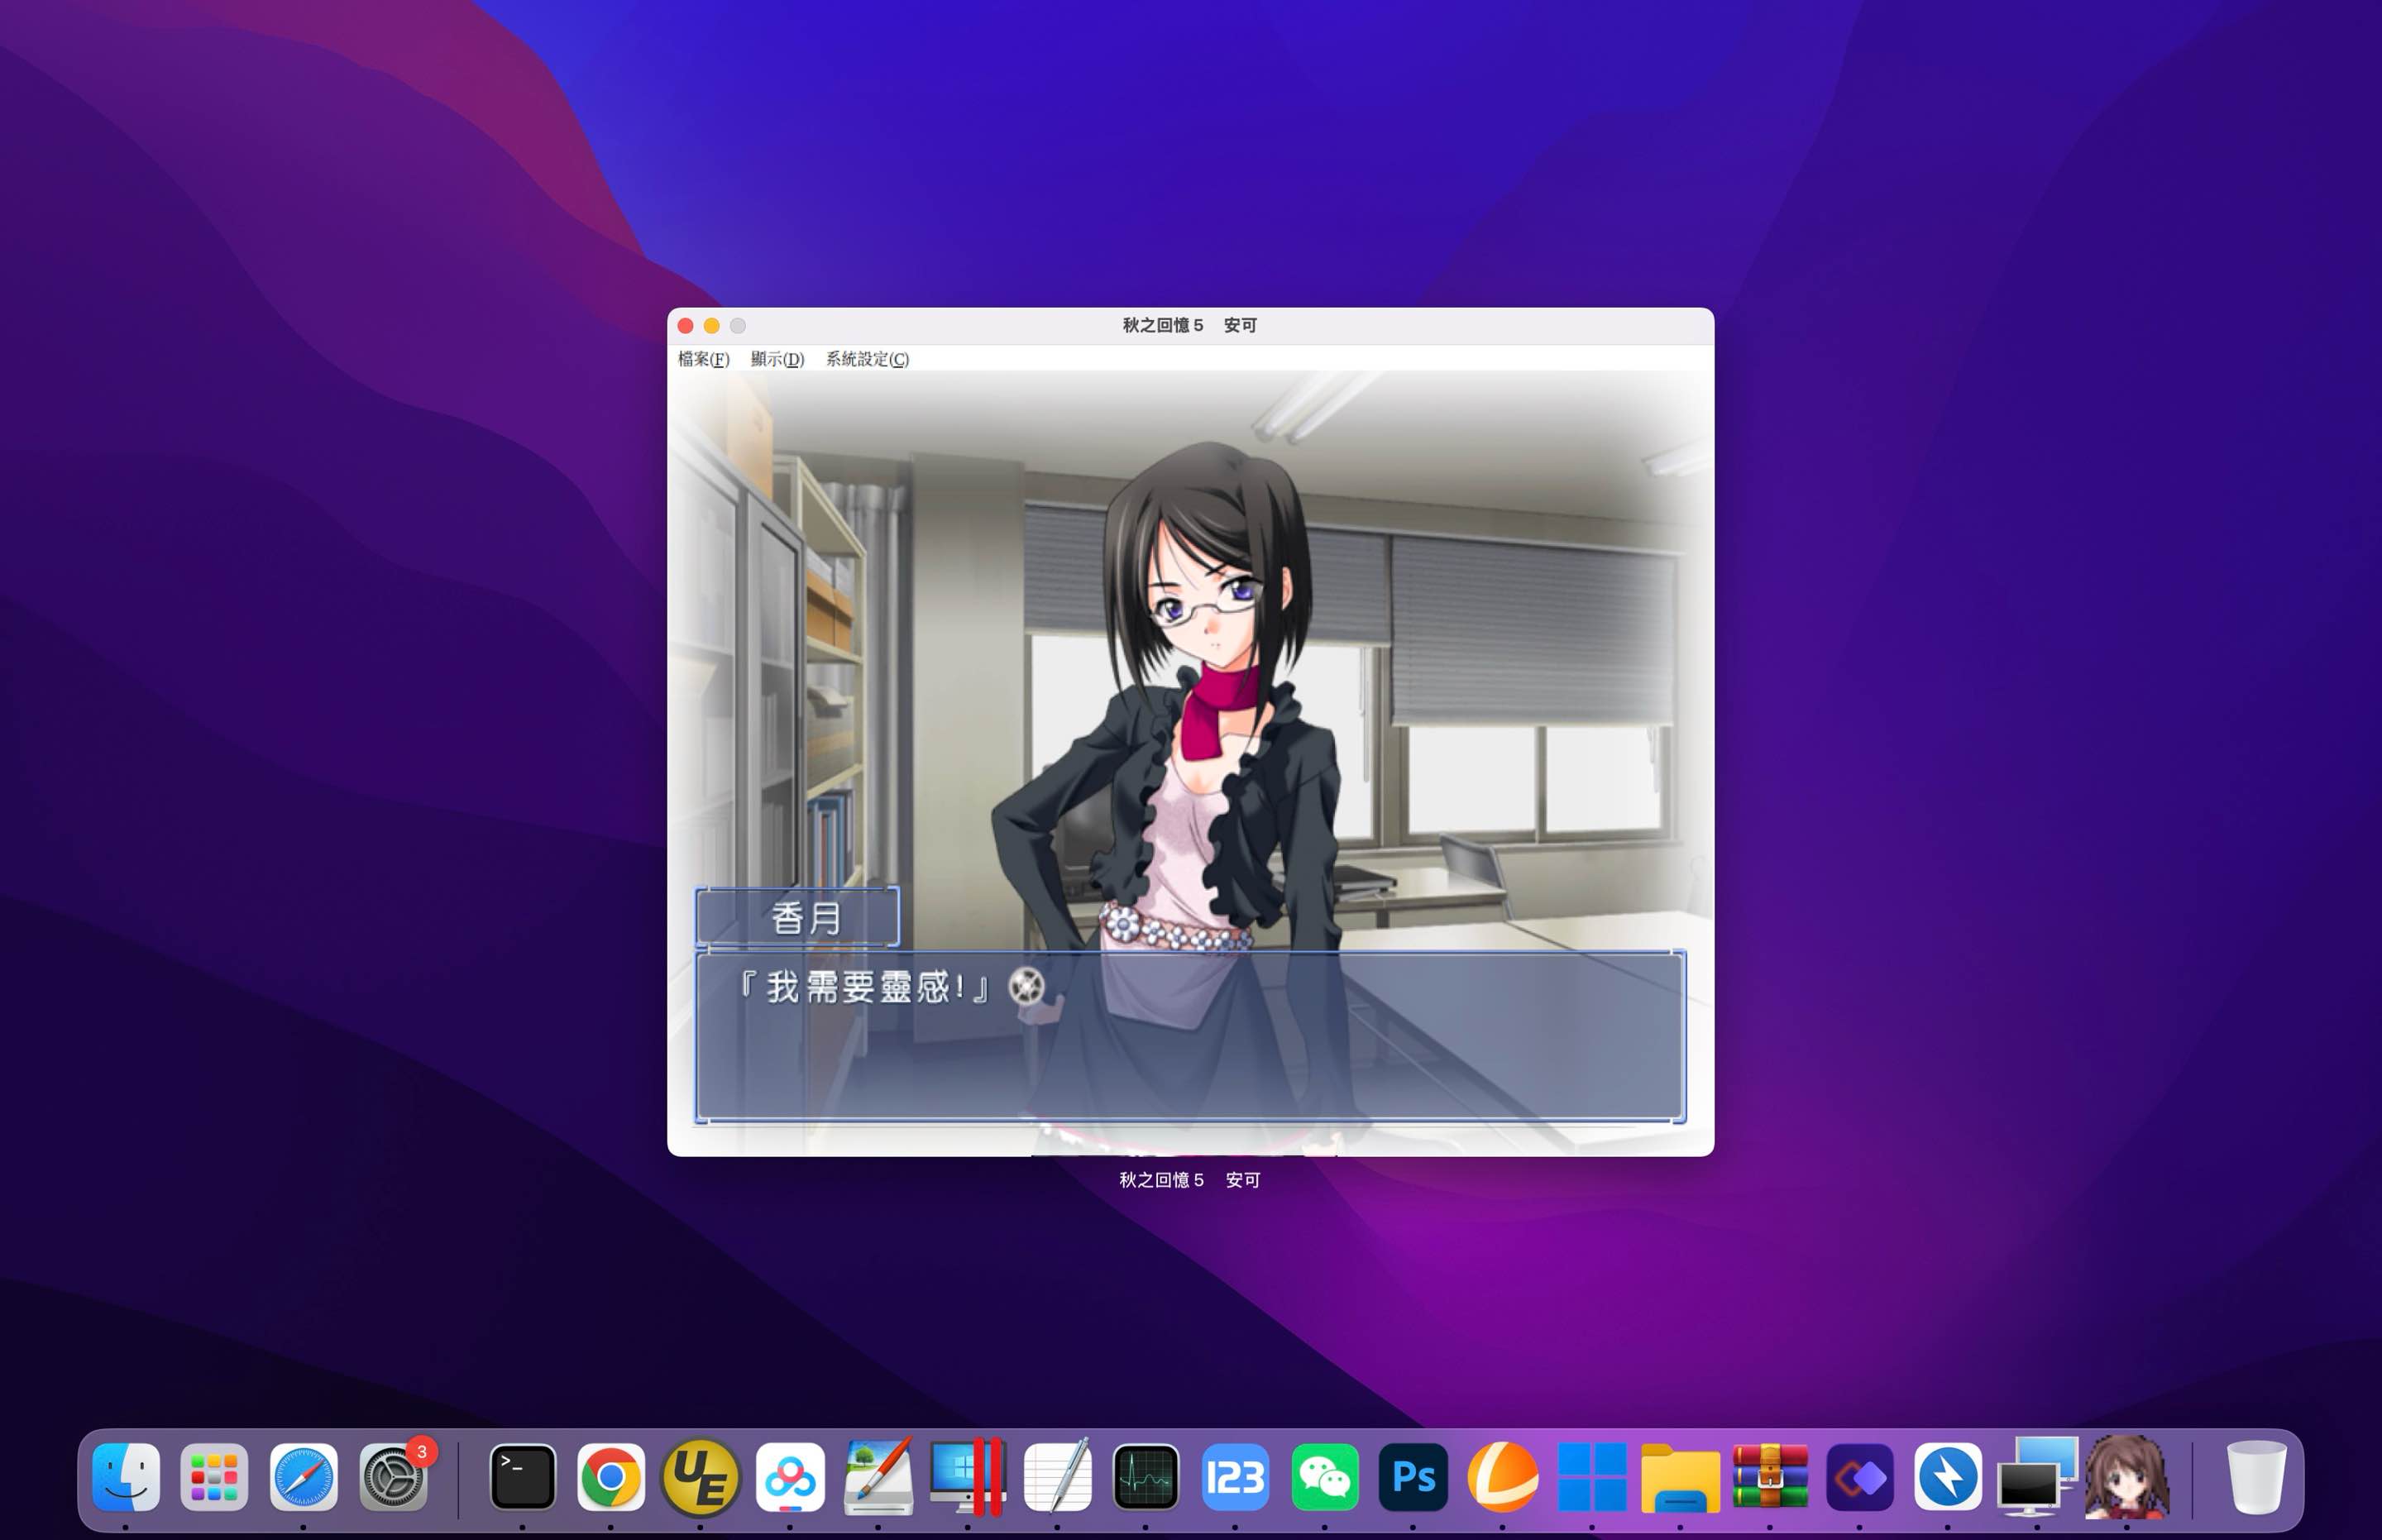Launch Safari from the dock
Screen dimensions: 2382x1540
click(303, 1476)
